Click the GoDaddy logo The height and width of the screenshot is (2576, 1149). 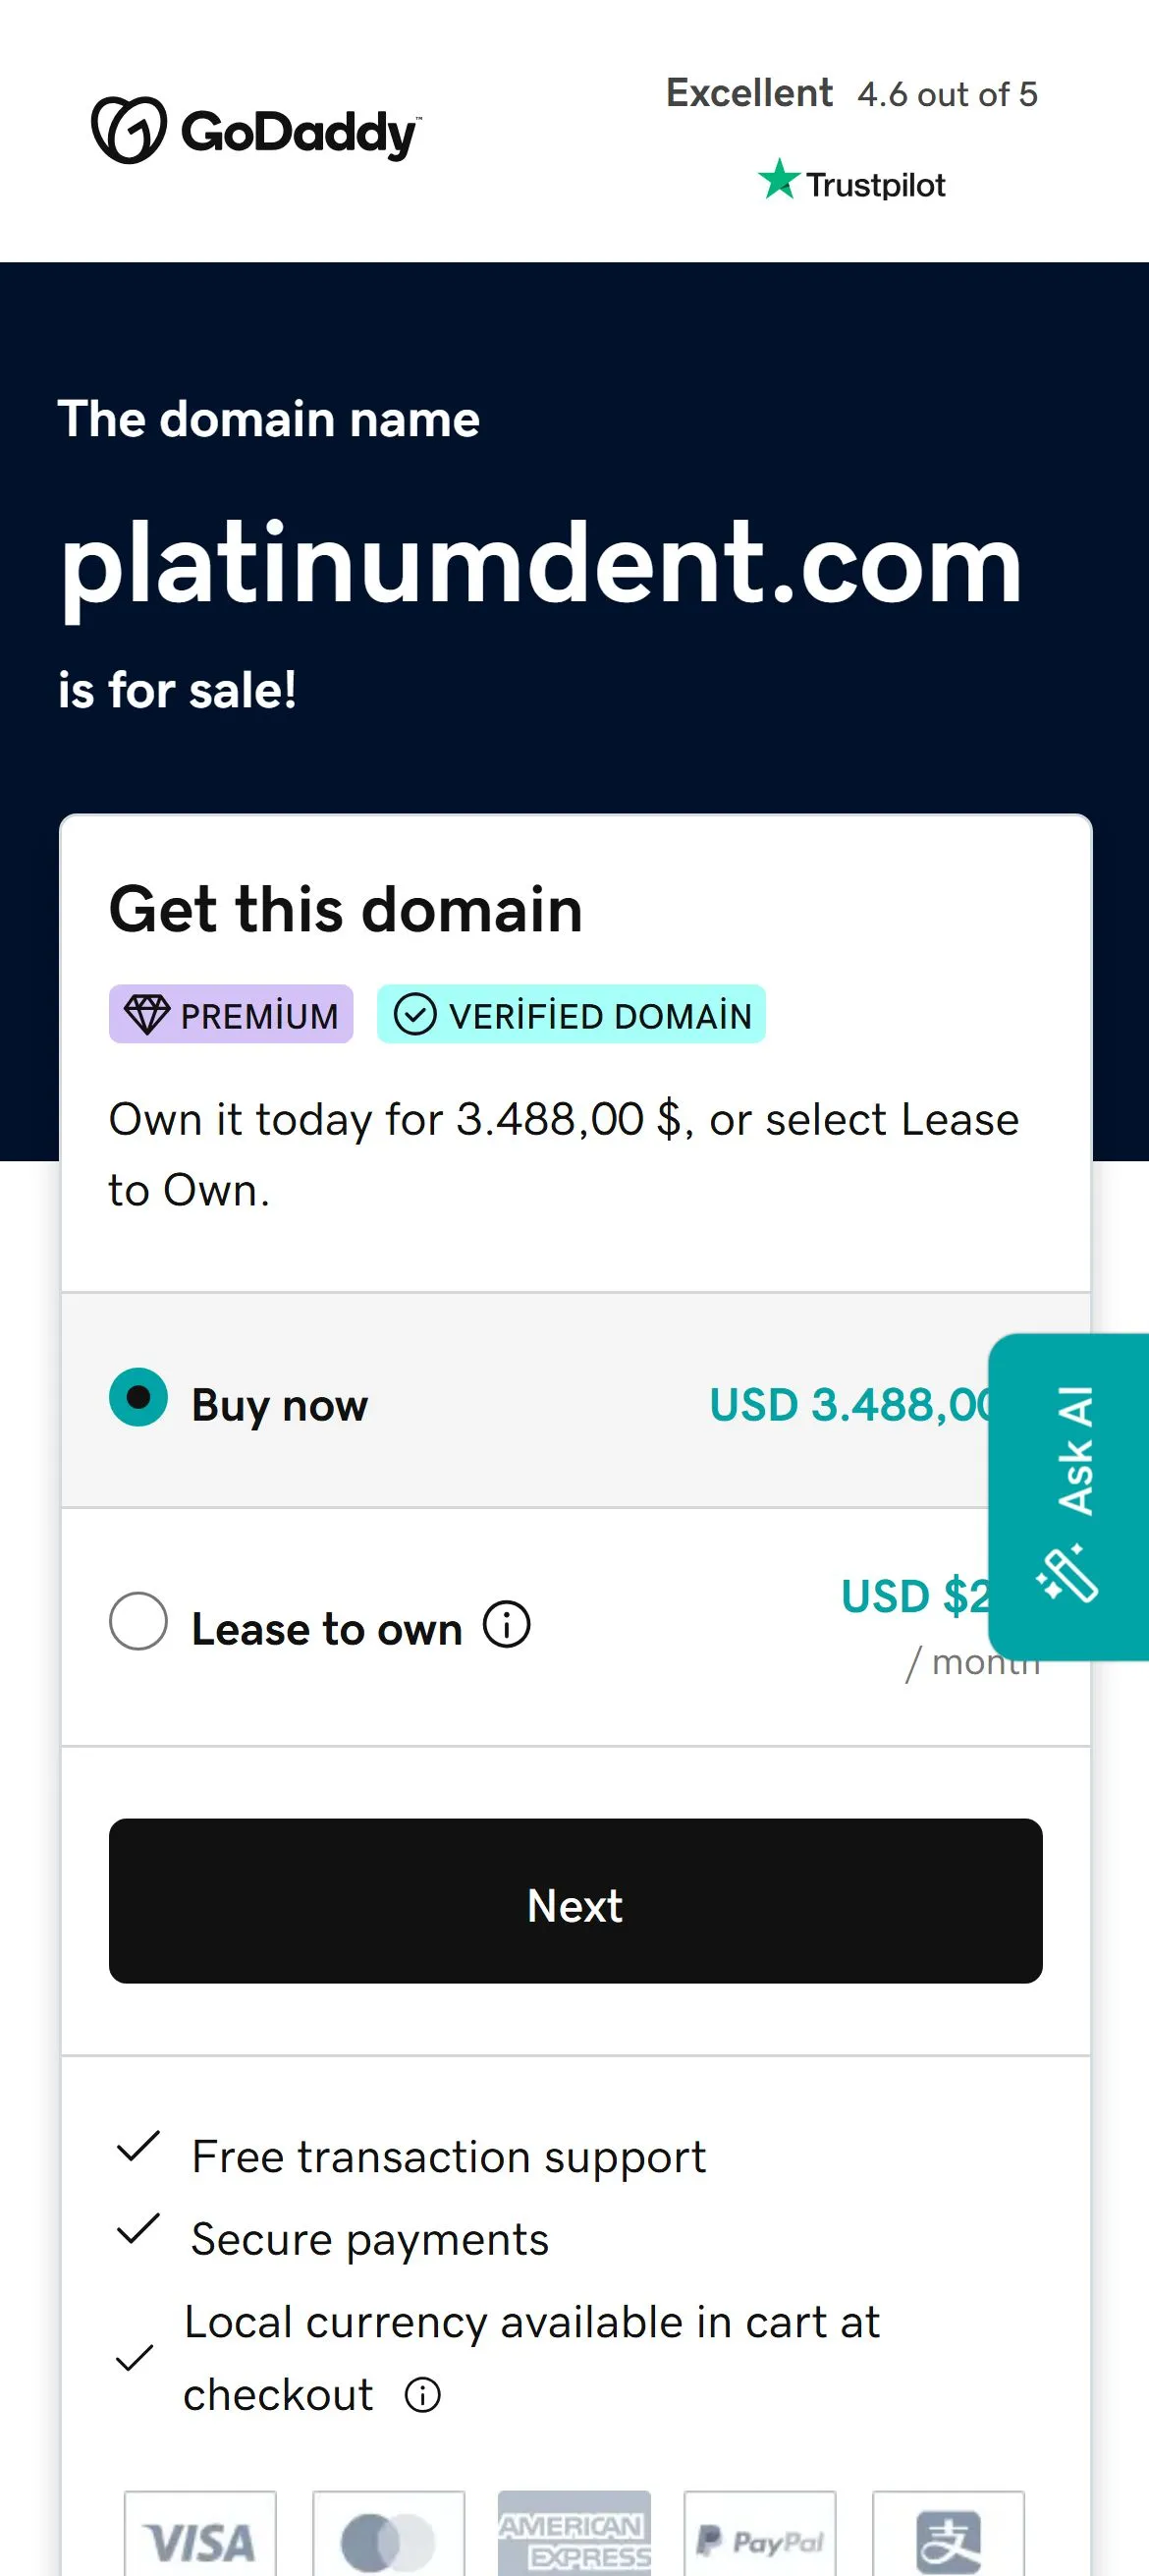point(256,131)
